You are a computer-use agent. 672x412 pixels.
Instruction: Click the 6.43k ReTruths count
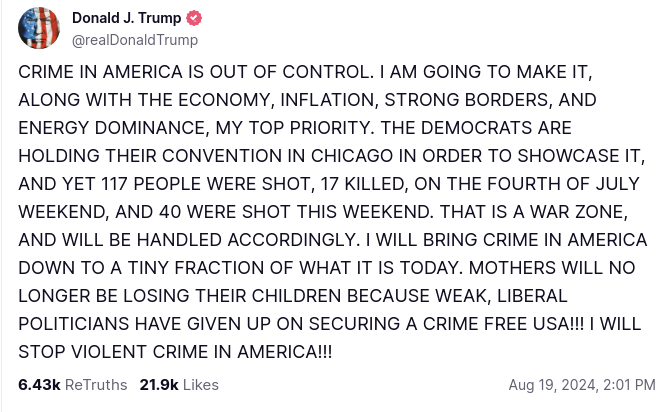39,385
